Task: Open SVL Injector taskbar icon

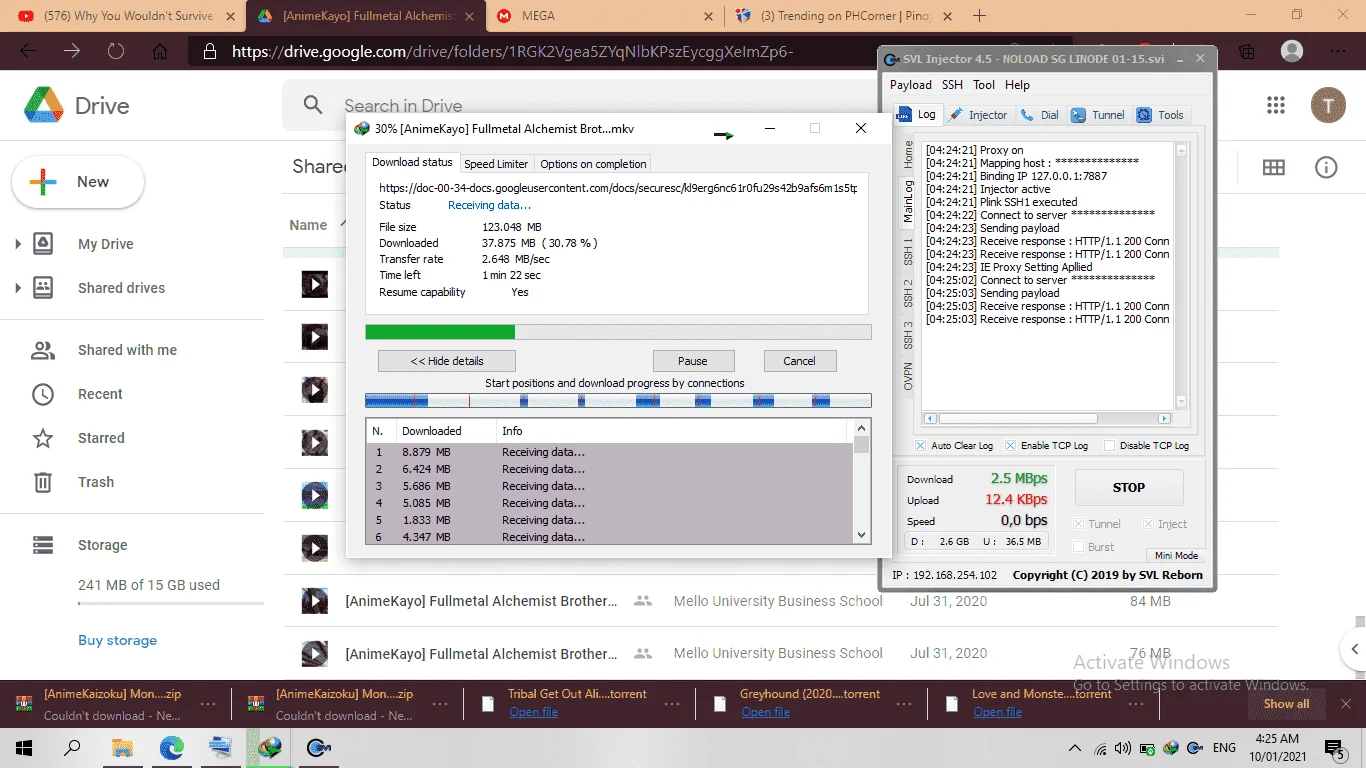Action: [x=318, y=747]
